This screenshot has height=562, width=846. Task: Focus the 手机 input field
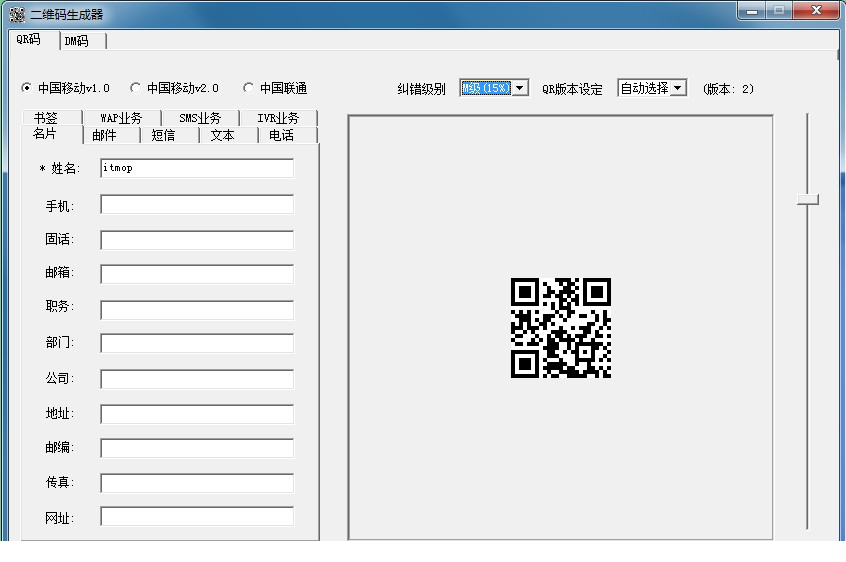click(x=197, y=204)
